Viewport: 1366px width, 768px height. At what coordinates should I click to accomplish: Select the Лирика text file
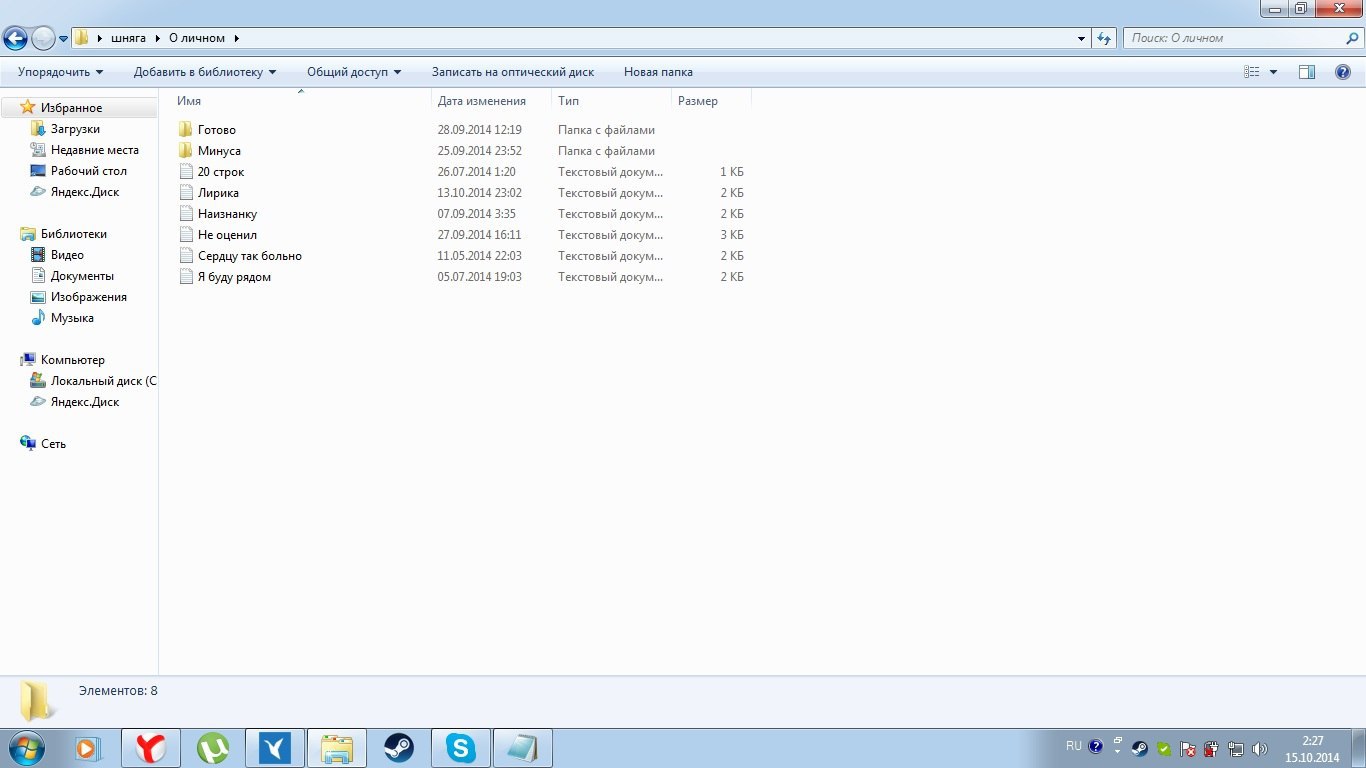pyautogui.click(x=218, y=193)
